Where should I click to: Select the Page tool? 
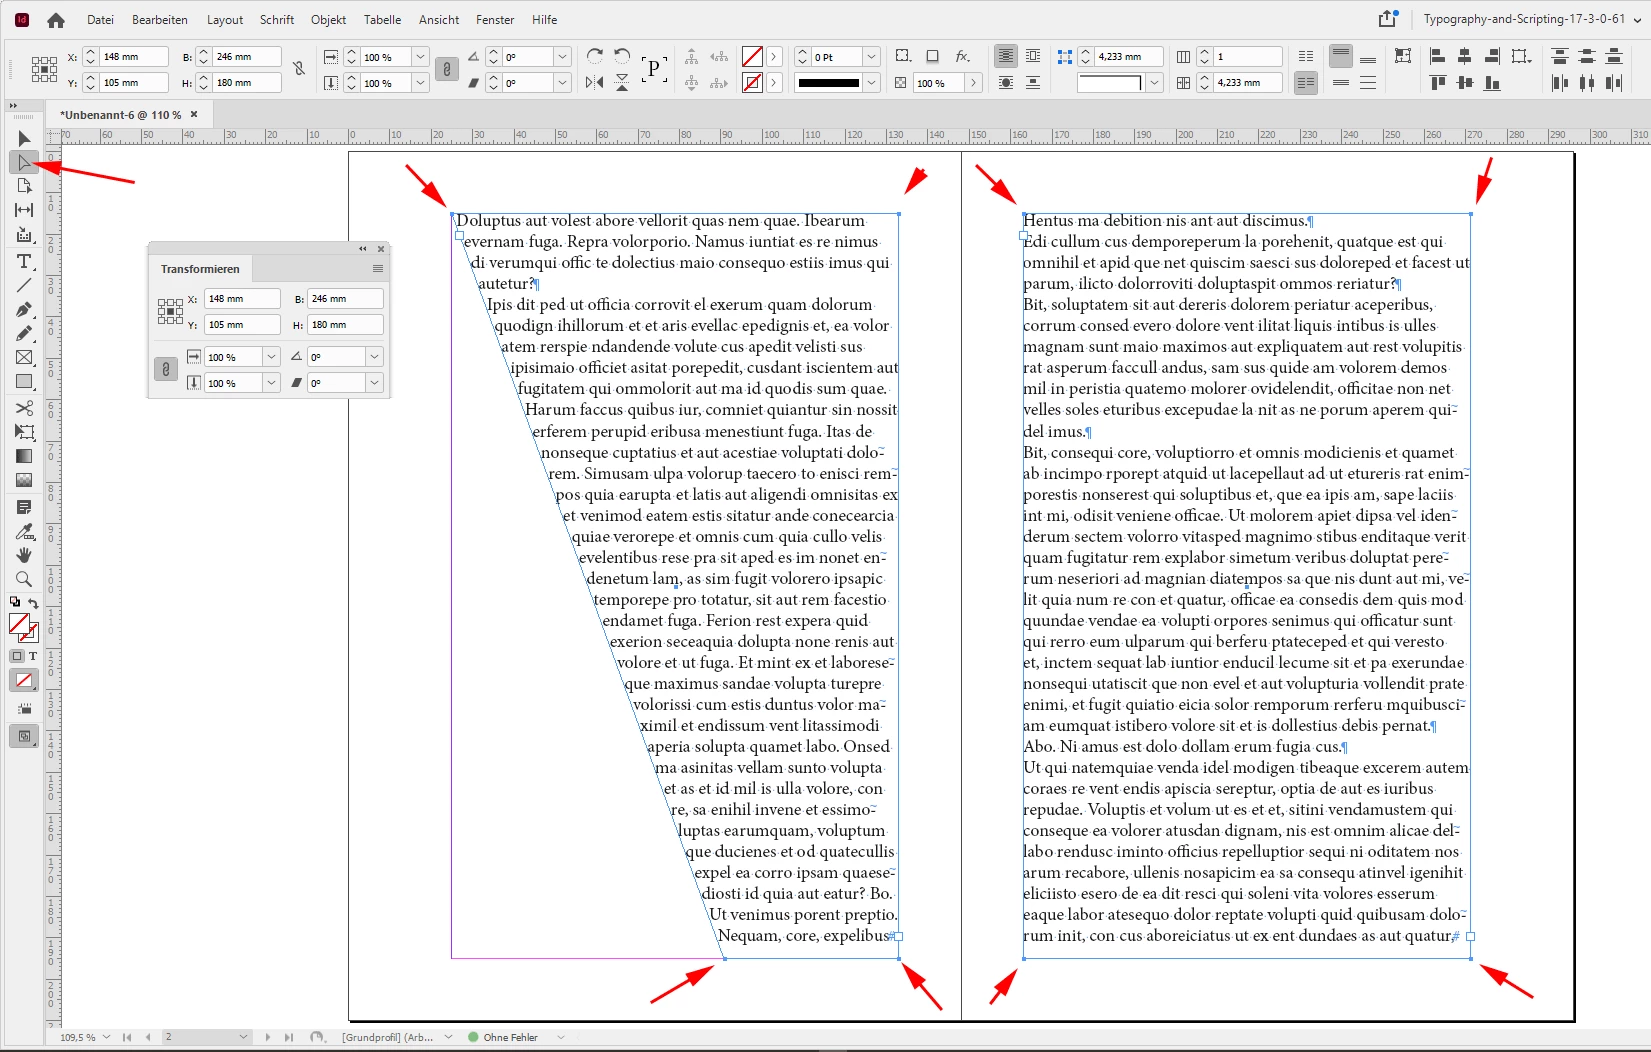[x=24, y=186]
